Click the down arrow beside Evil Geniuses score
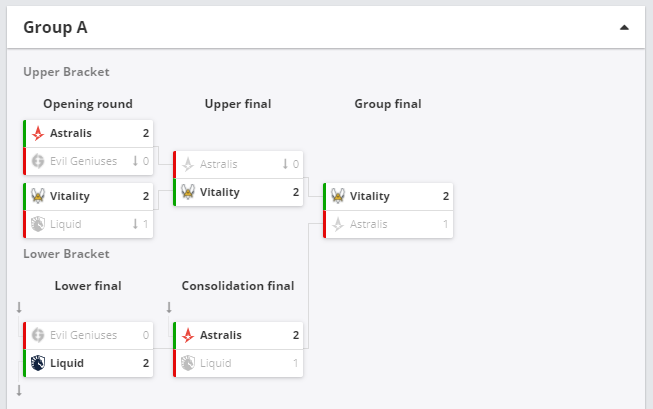 pos(135,161)
